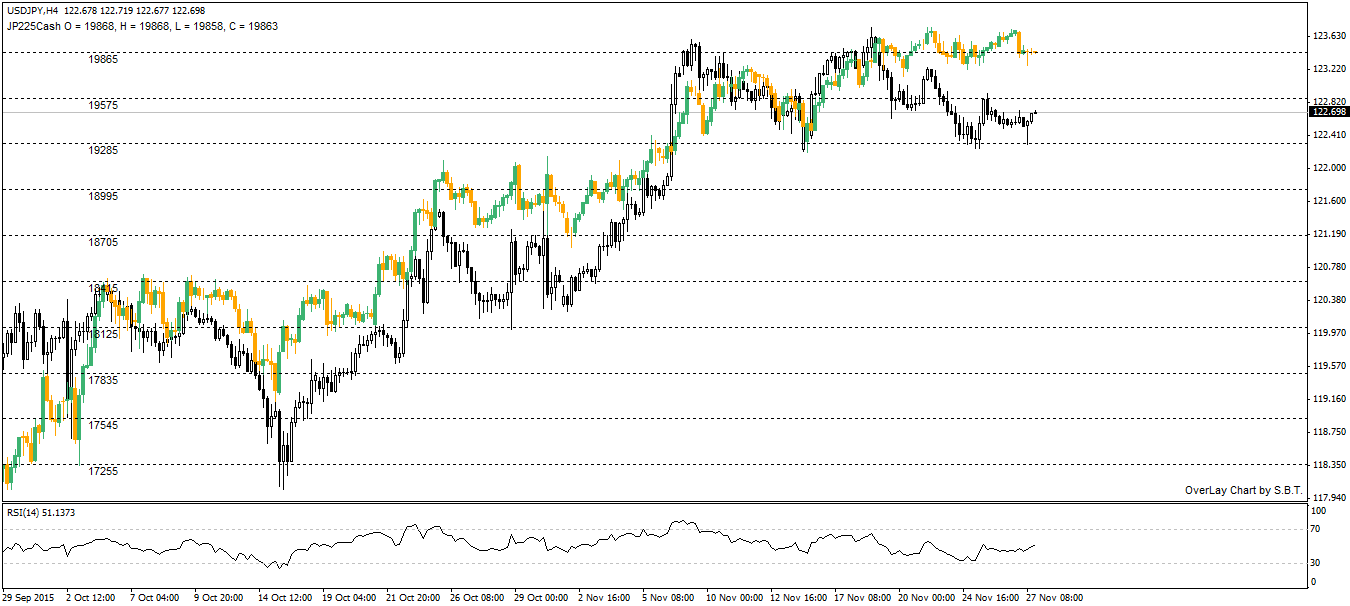
Task: Click the 120.380 price scale value
Action: coord(1329,300)
